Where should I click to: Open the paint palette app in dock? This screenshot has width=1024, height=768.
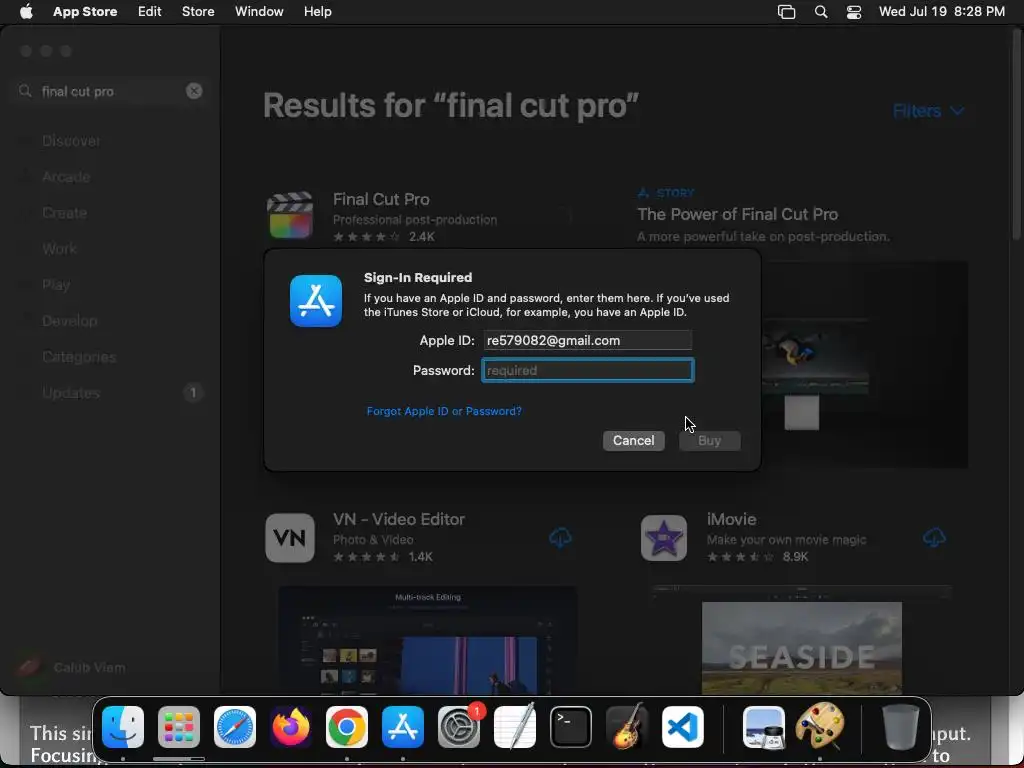pyautogui.click(x=820, y=727)
